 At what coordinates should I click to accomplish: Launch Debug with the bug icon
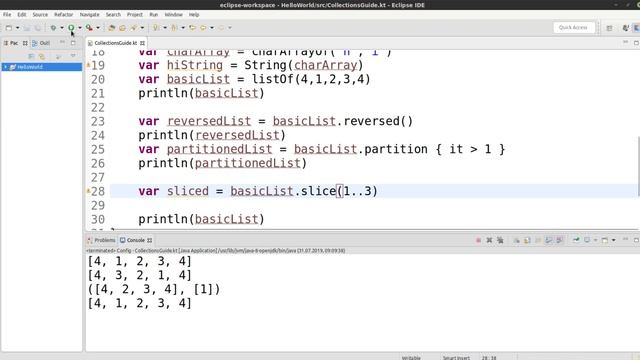click(53, 28)
